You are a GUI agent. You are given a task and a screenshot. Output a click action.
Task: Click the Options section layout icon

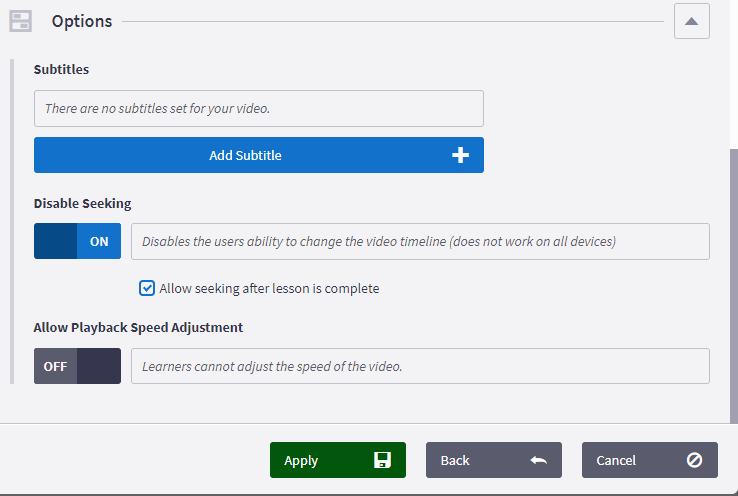[20, 21]
